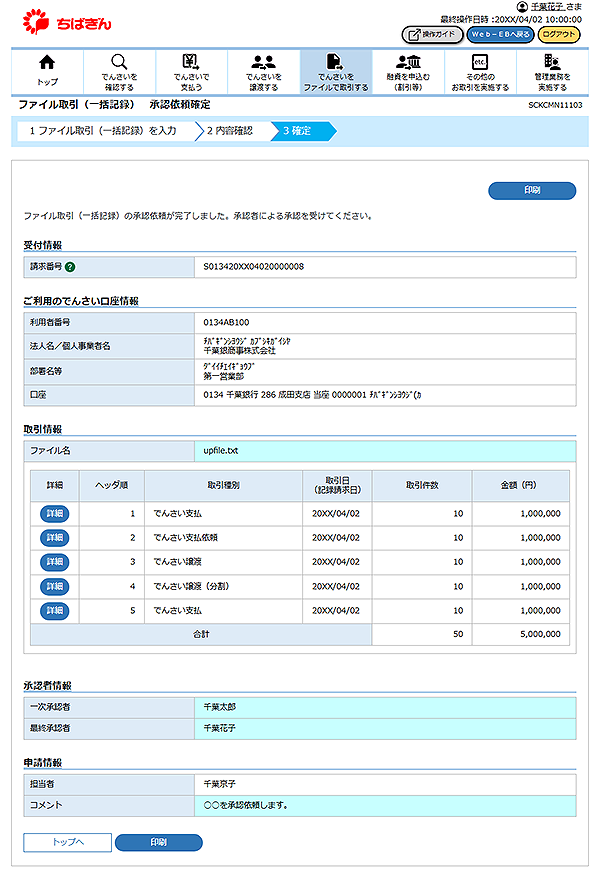
Task: Click the user avatar icon beside 千葉花子
Action: pos(522,7)
